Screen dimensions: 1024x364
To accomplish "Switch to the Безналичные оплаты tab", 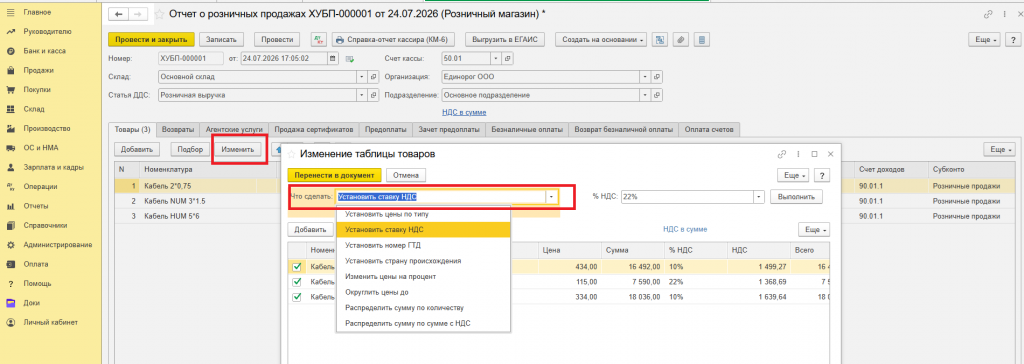I will (x=526, y=129).
